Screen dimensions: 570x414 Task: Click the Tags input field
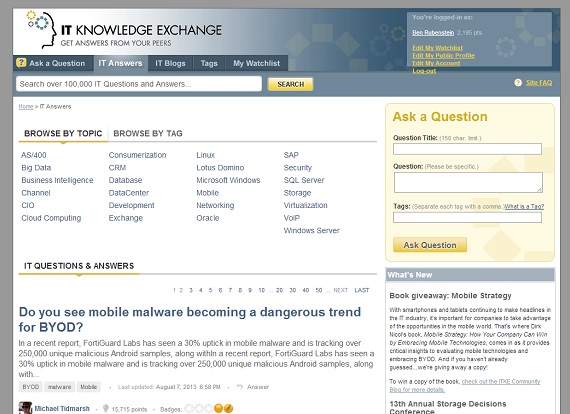click(467, 217)
